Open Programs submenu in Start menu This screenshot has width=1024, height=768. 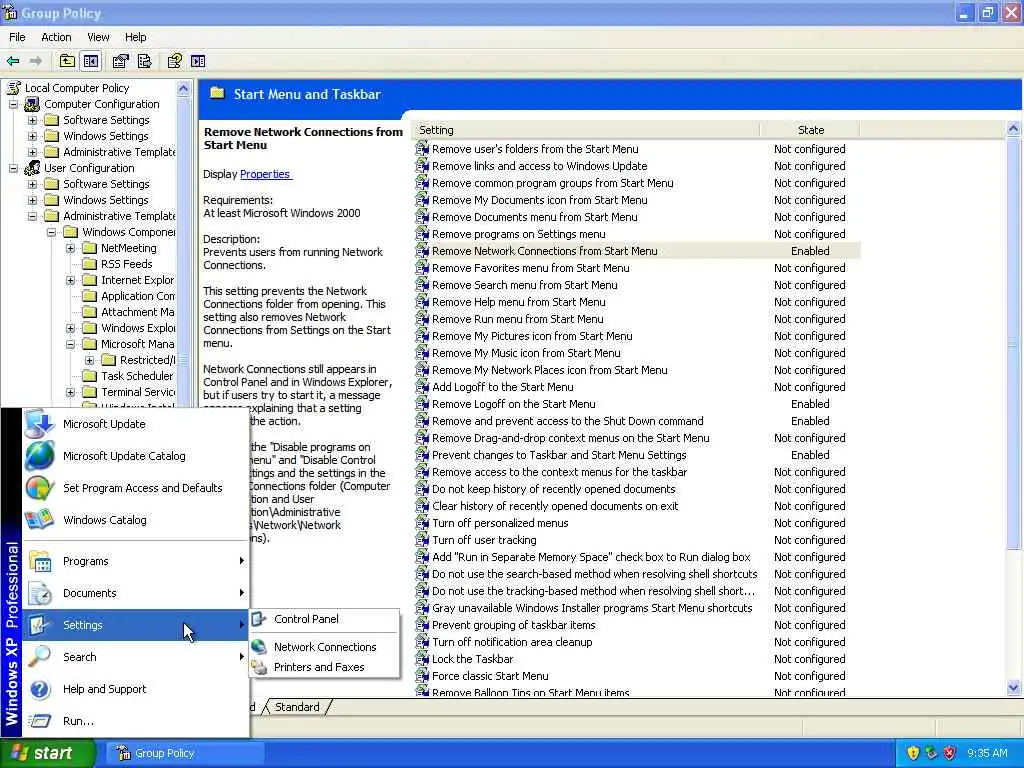[x=136, y=561]
